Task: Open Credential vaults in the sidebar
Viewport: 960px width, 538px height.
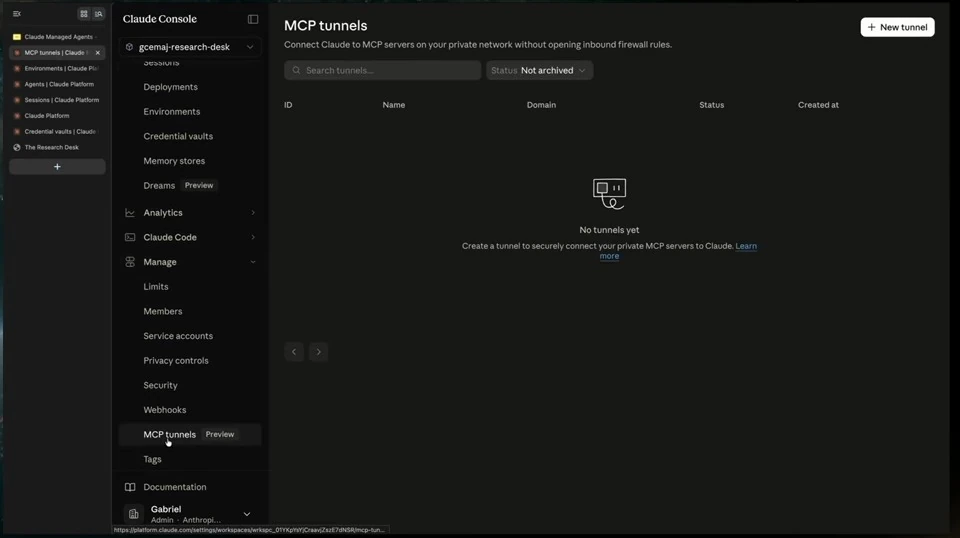Action: tap(178, 136)
